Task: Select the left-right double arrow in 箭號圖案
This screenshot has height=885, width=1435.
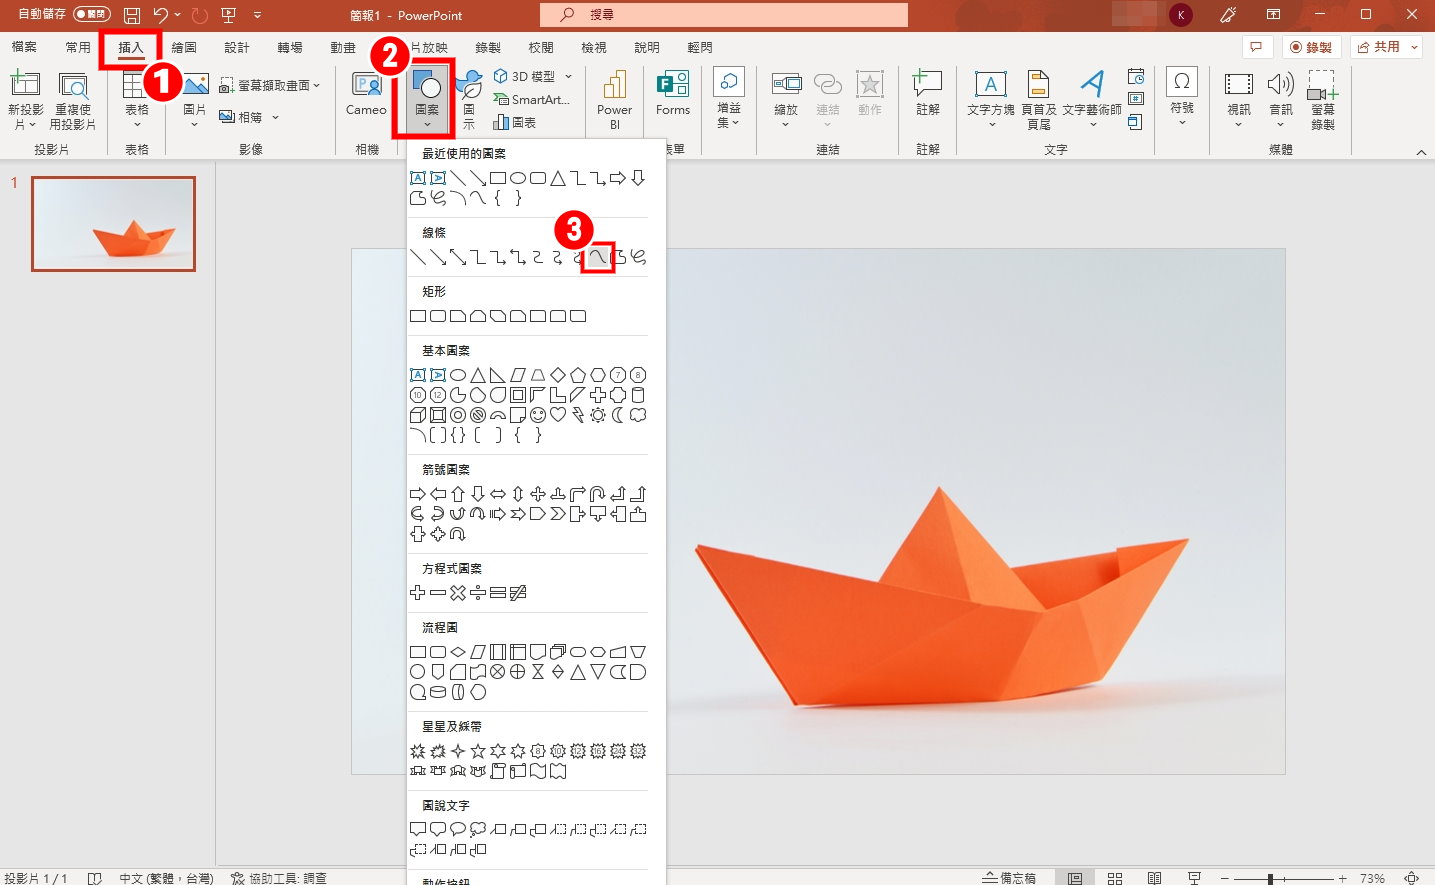Action: (498, 494)
